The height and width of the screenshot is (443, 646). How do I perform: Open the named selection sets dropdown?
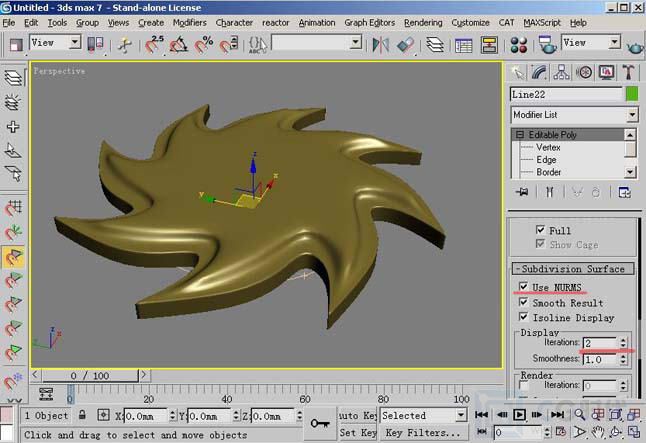tap(356, 42)
